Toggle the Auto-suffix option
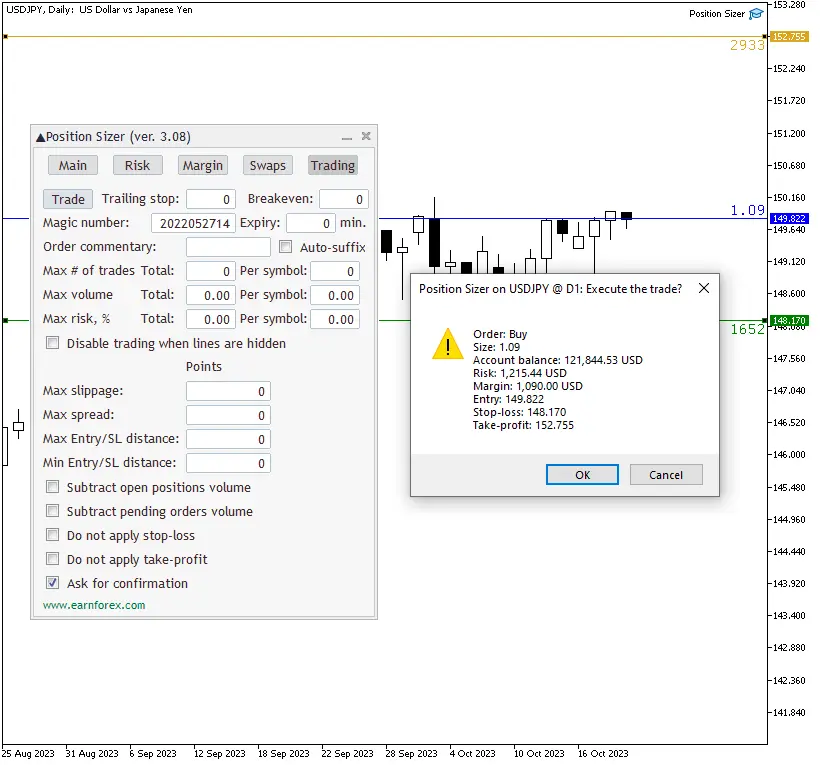The height and width of the screenshot is (765, 820). [285, 247]
